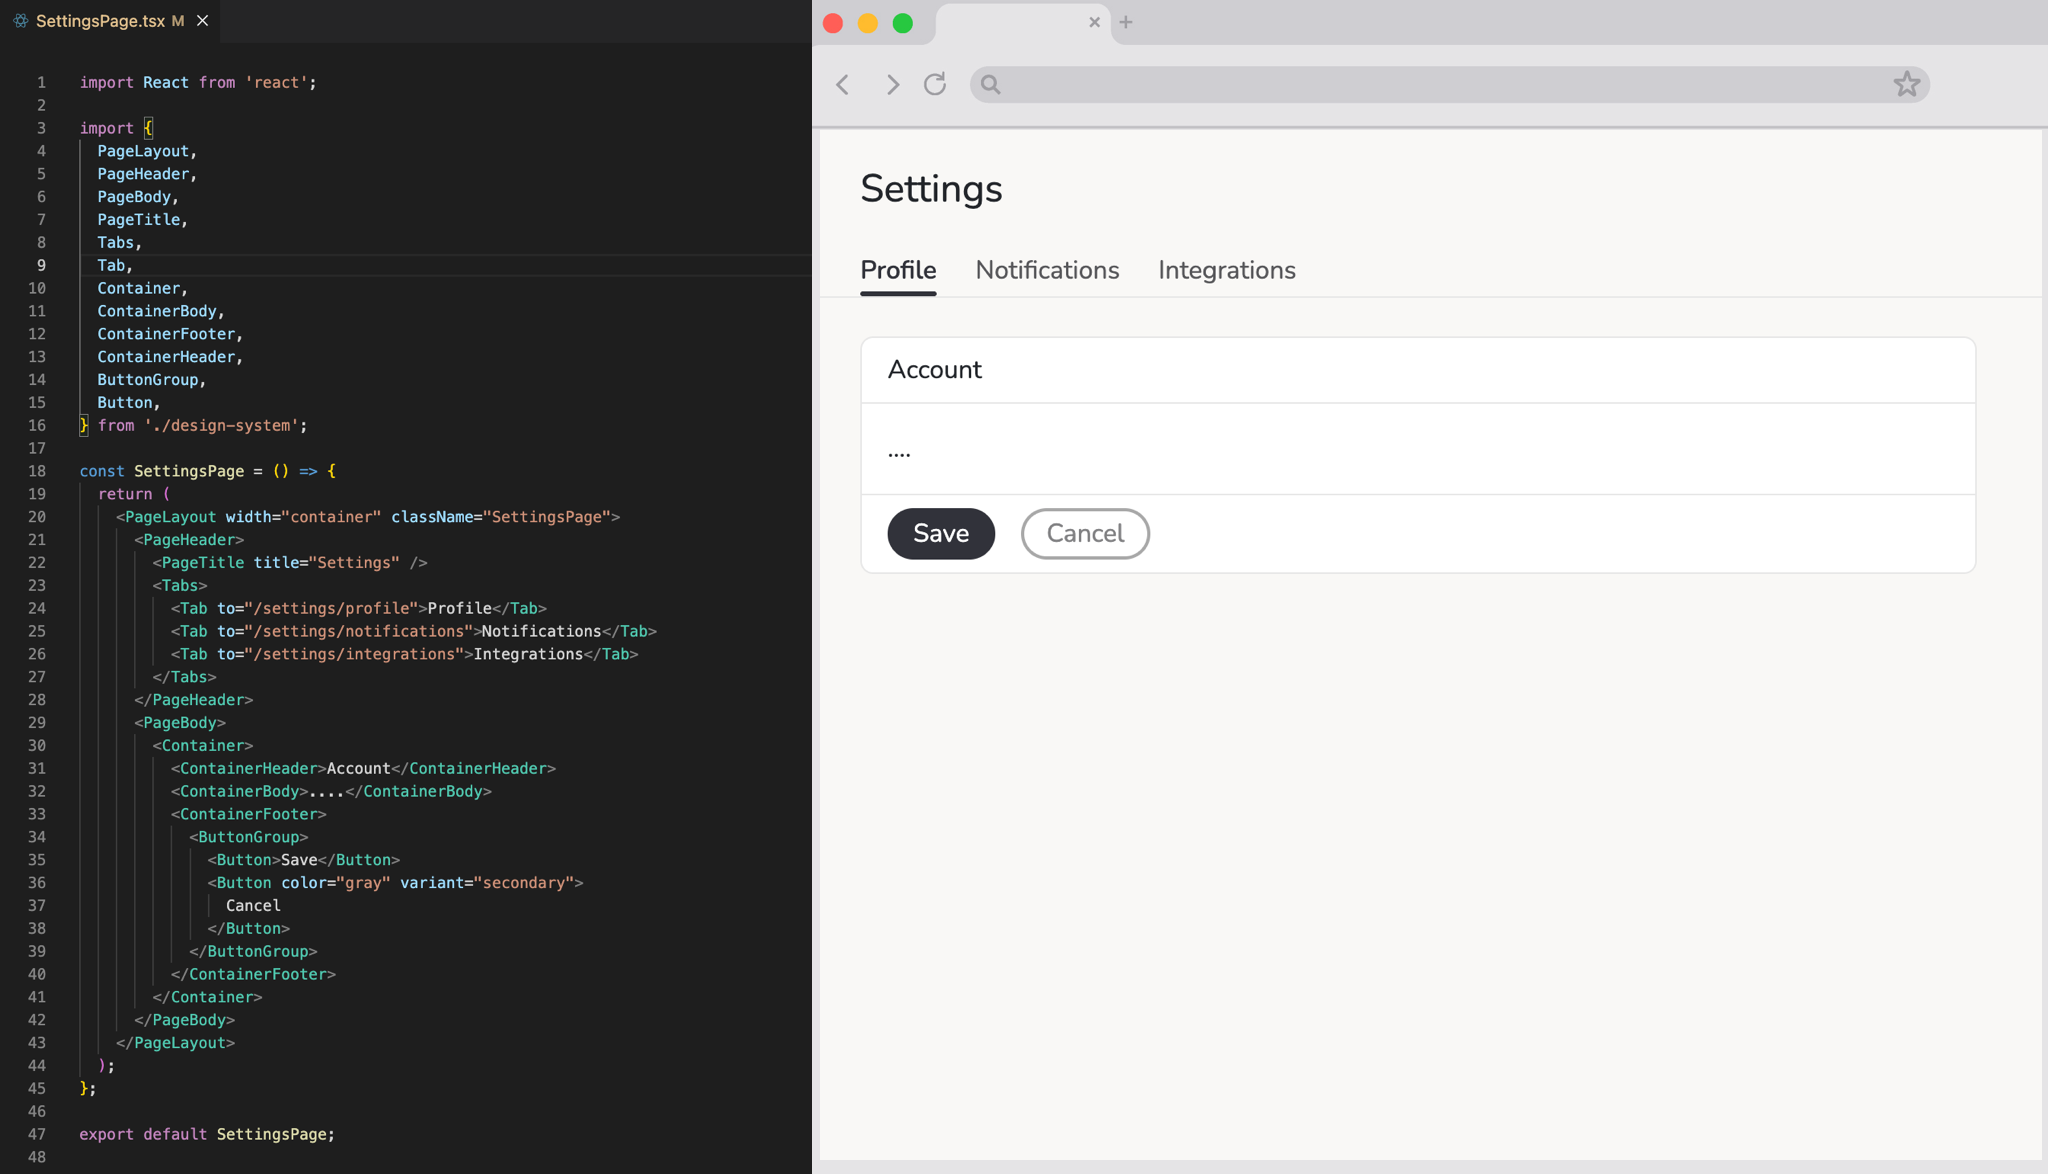Open a new browser tab with plus
Screen dimensions: 2048x1174
(x=1126, y=22)
